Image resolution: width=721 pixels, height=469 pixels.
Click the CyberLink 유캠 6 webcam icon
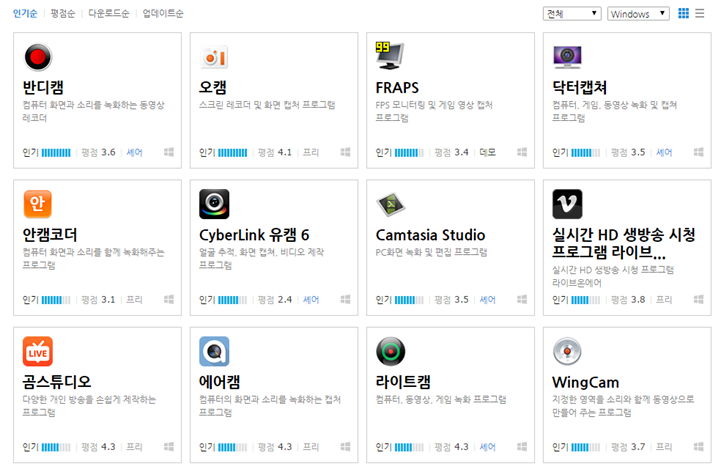click(214, 204)
